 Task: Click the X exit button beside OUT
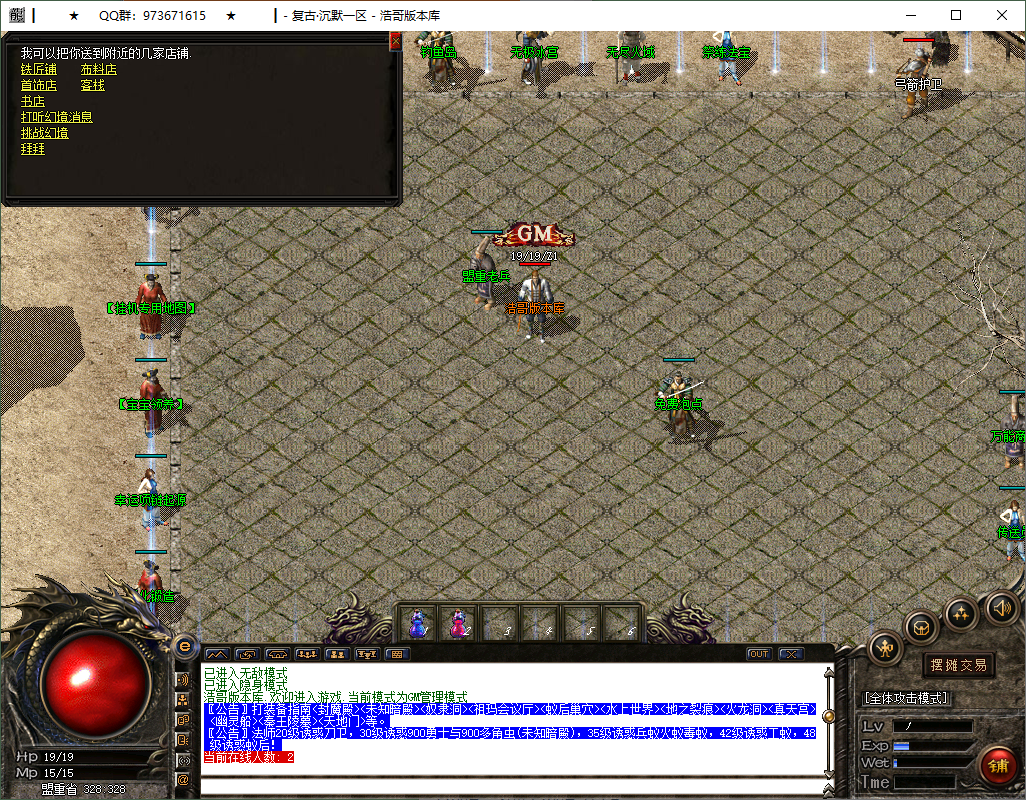791,654
